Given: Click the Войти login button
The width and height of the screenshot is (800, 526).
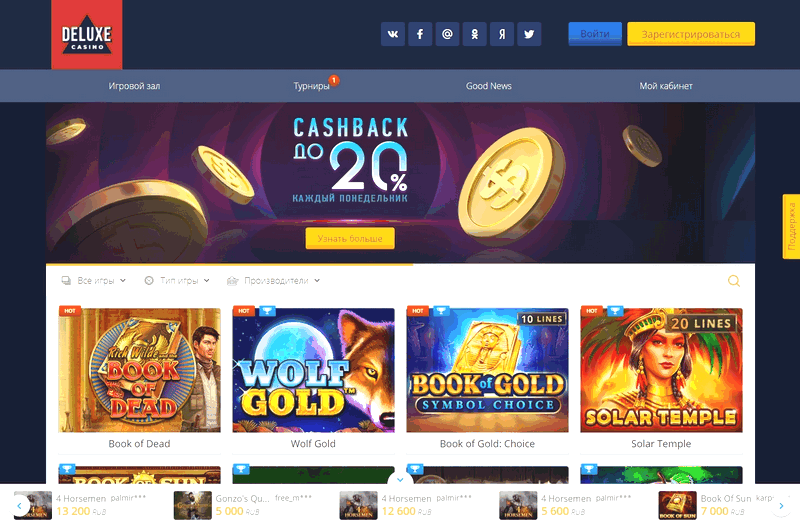Looking at the screenshot, I should click(595, 34).
